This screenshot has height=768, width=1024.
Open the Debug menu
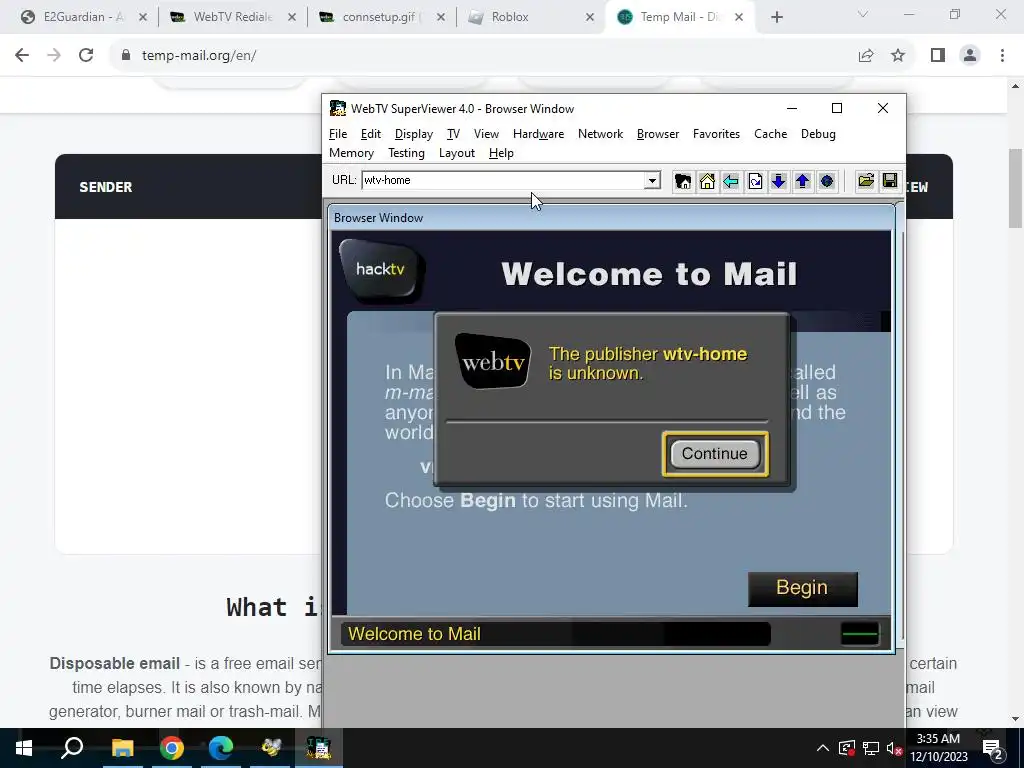pyautogui.click(x=818, y=134)
